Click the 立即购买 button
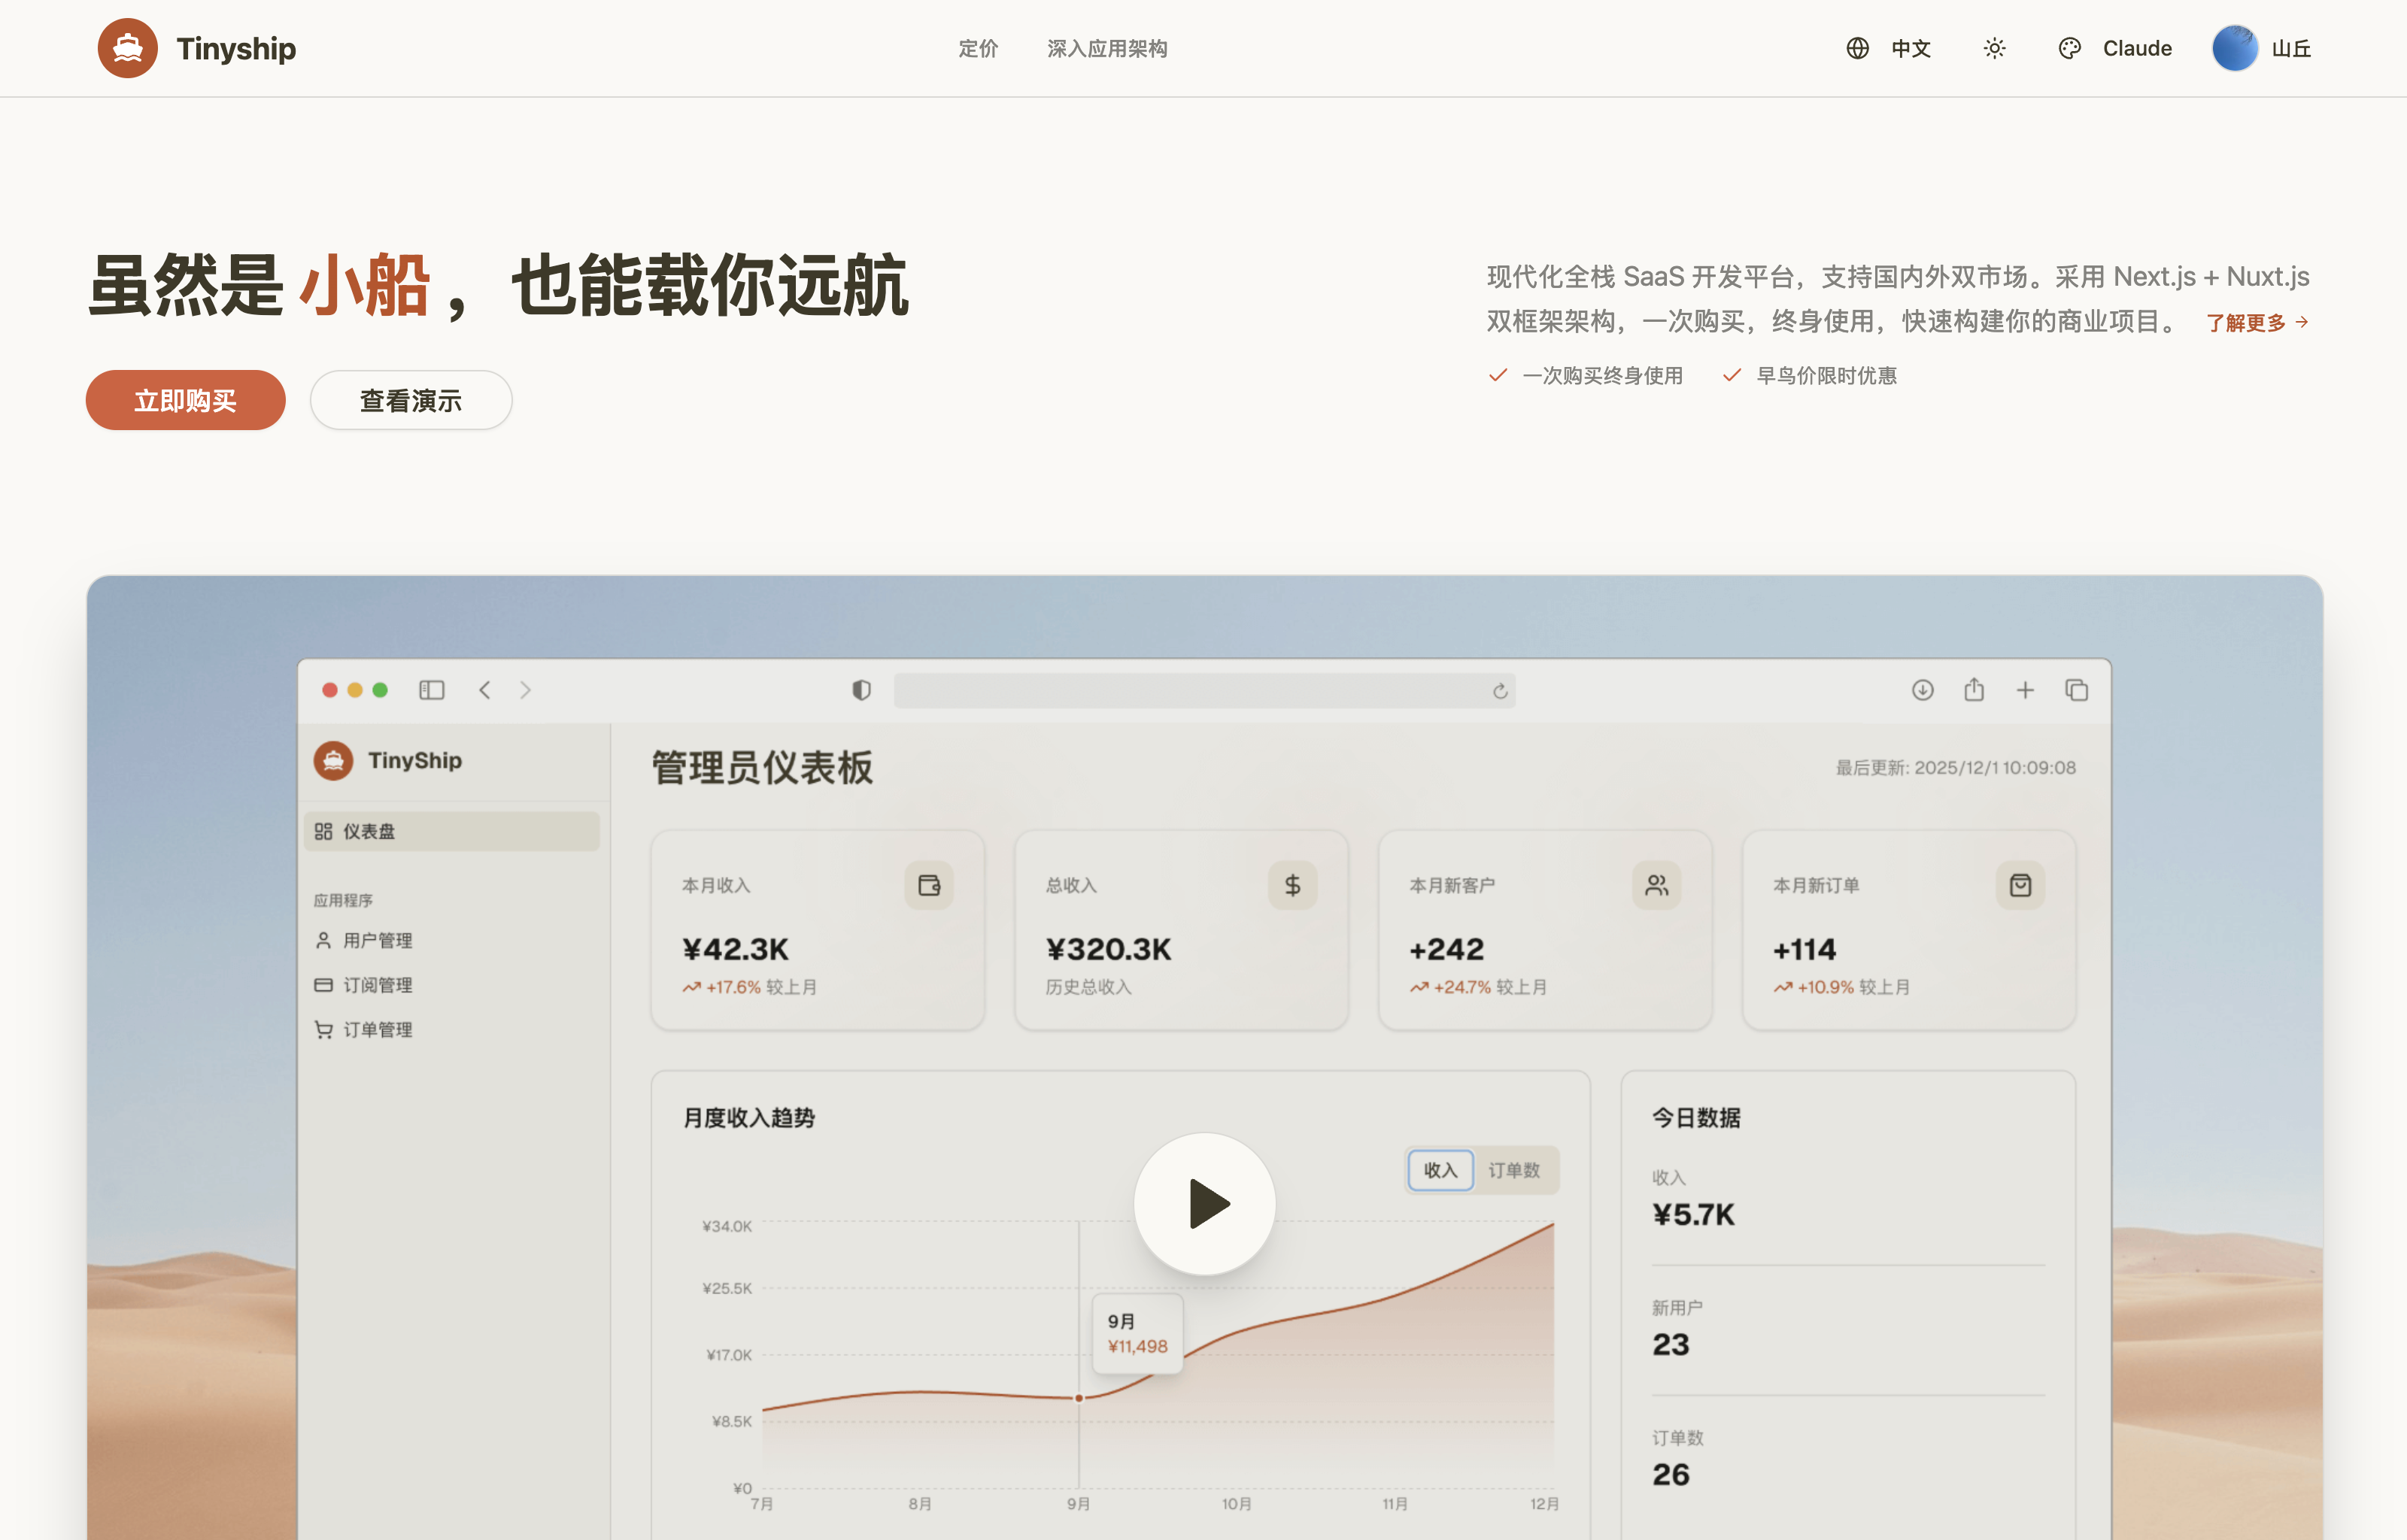This screenshot has width=2407, height=1540. 185,400
